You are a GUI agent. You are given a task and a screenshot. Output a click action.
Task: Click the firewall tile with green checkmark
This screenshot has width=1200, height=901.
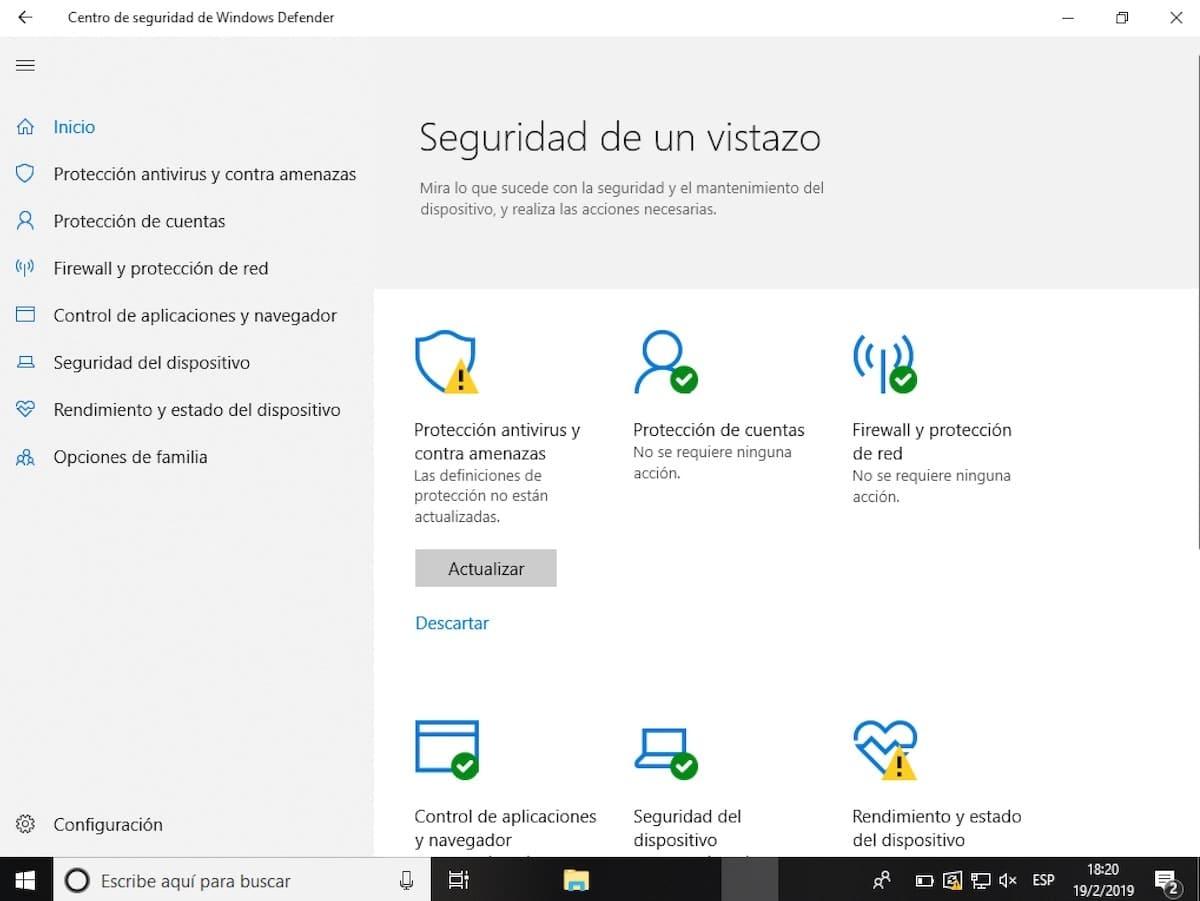[x=883, y=362]
